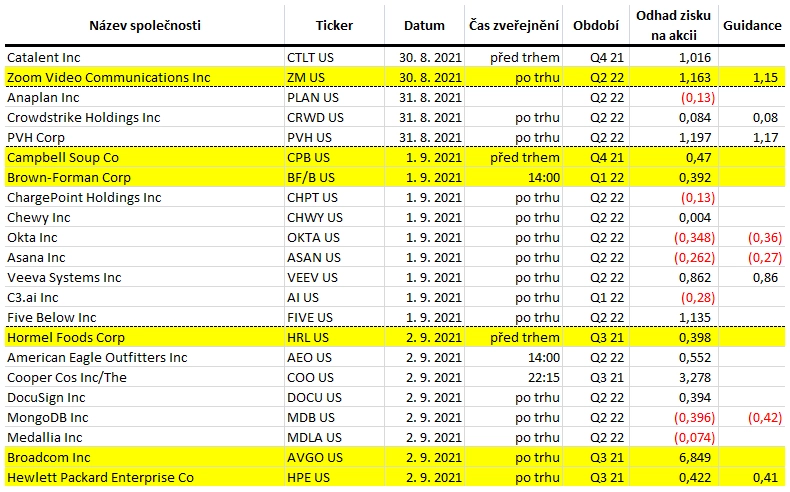
Task: Click ticker 'ASAN US'
Action: (314, 258)
